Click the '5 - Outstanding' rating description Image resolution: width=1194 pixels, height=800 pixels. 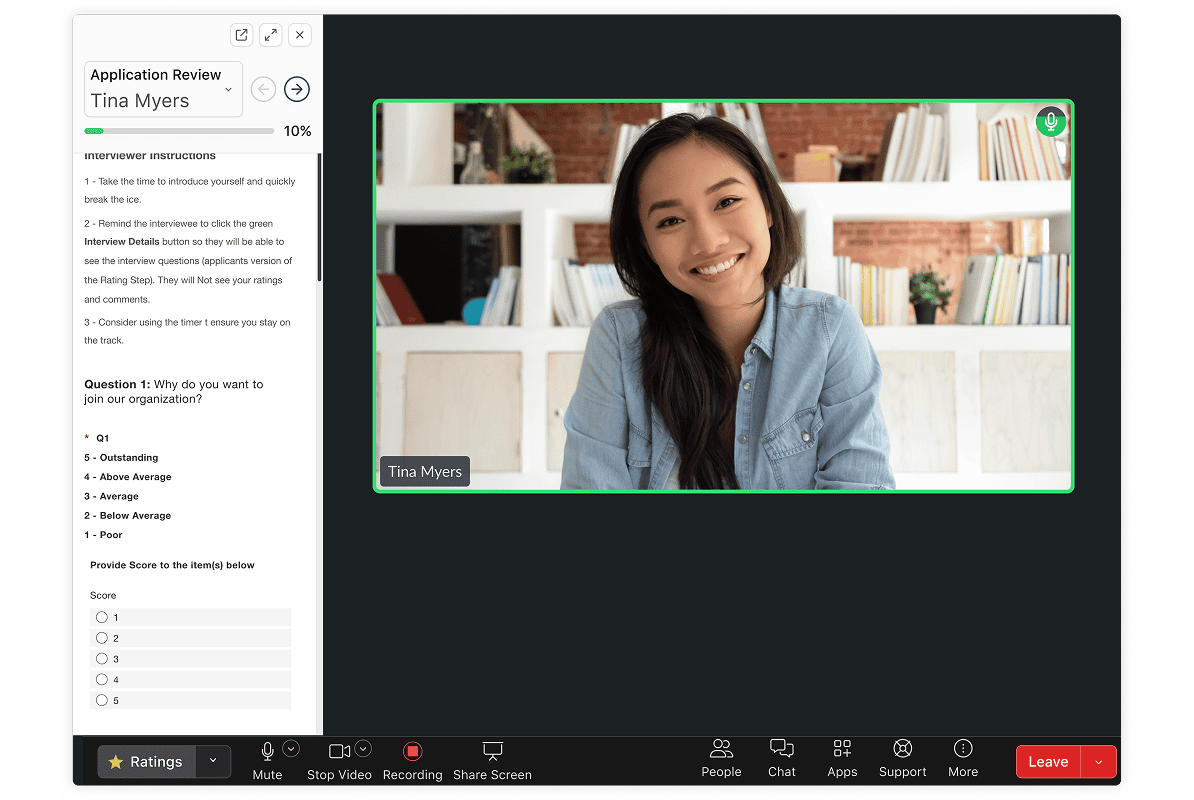pyautogui.click(x=121, y=457)
